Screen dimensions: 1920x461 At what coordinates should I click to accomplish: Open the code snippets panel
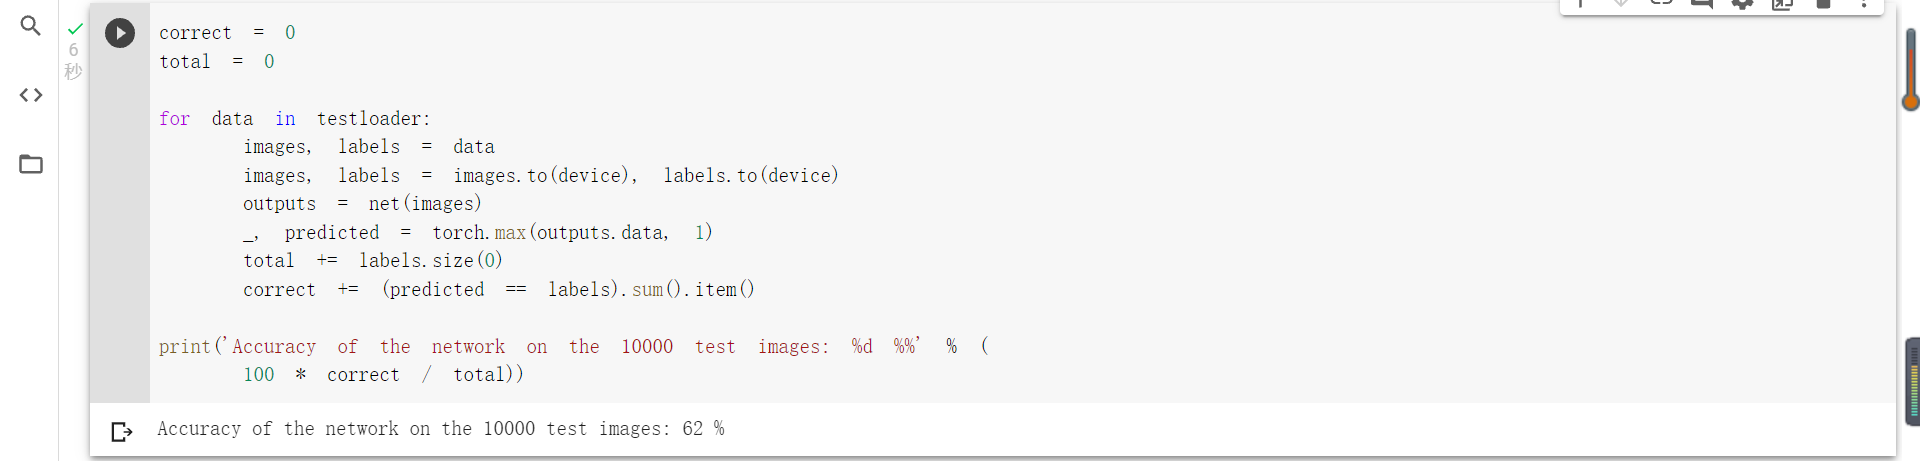[x=31, y=95]
